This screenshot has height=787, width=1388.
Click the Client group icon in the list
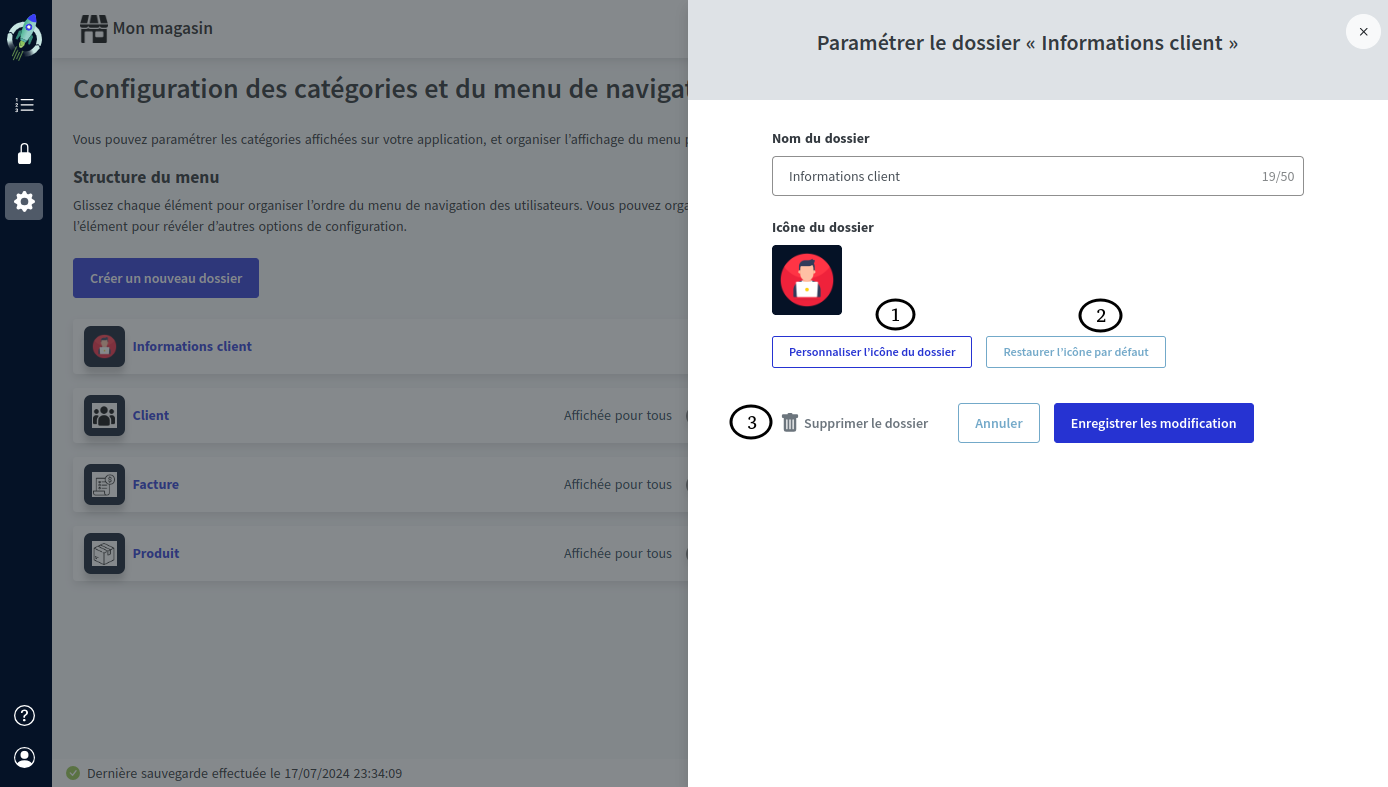(x=104, y=414)
